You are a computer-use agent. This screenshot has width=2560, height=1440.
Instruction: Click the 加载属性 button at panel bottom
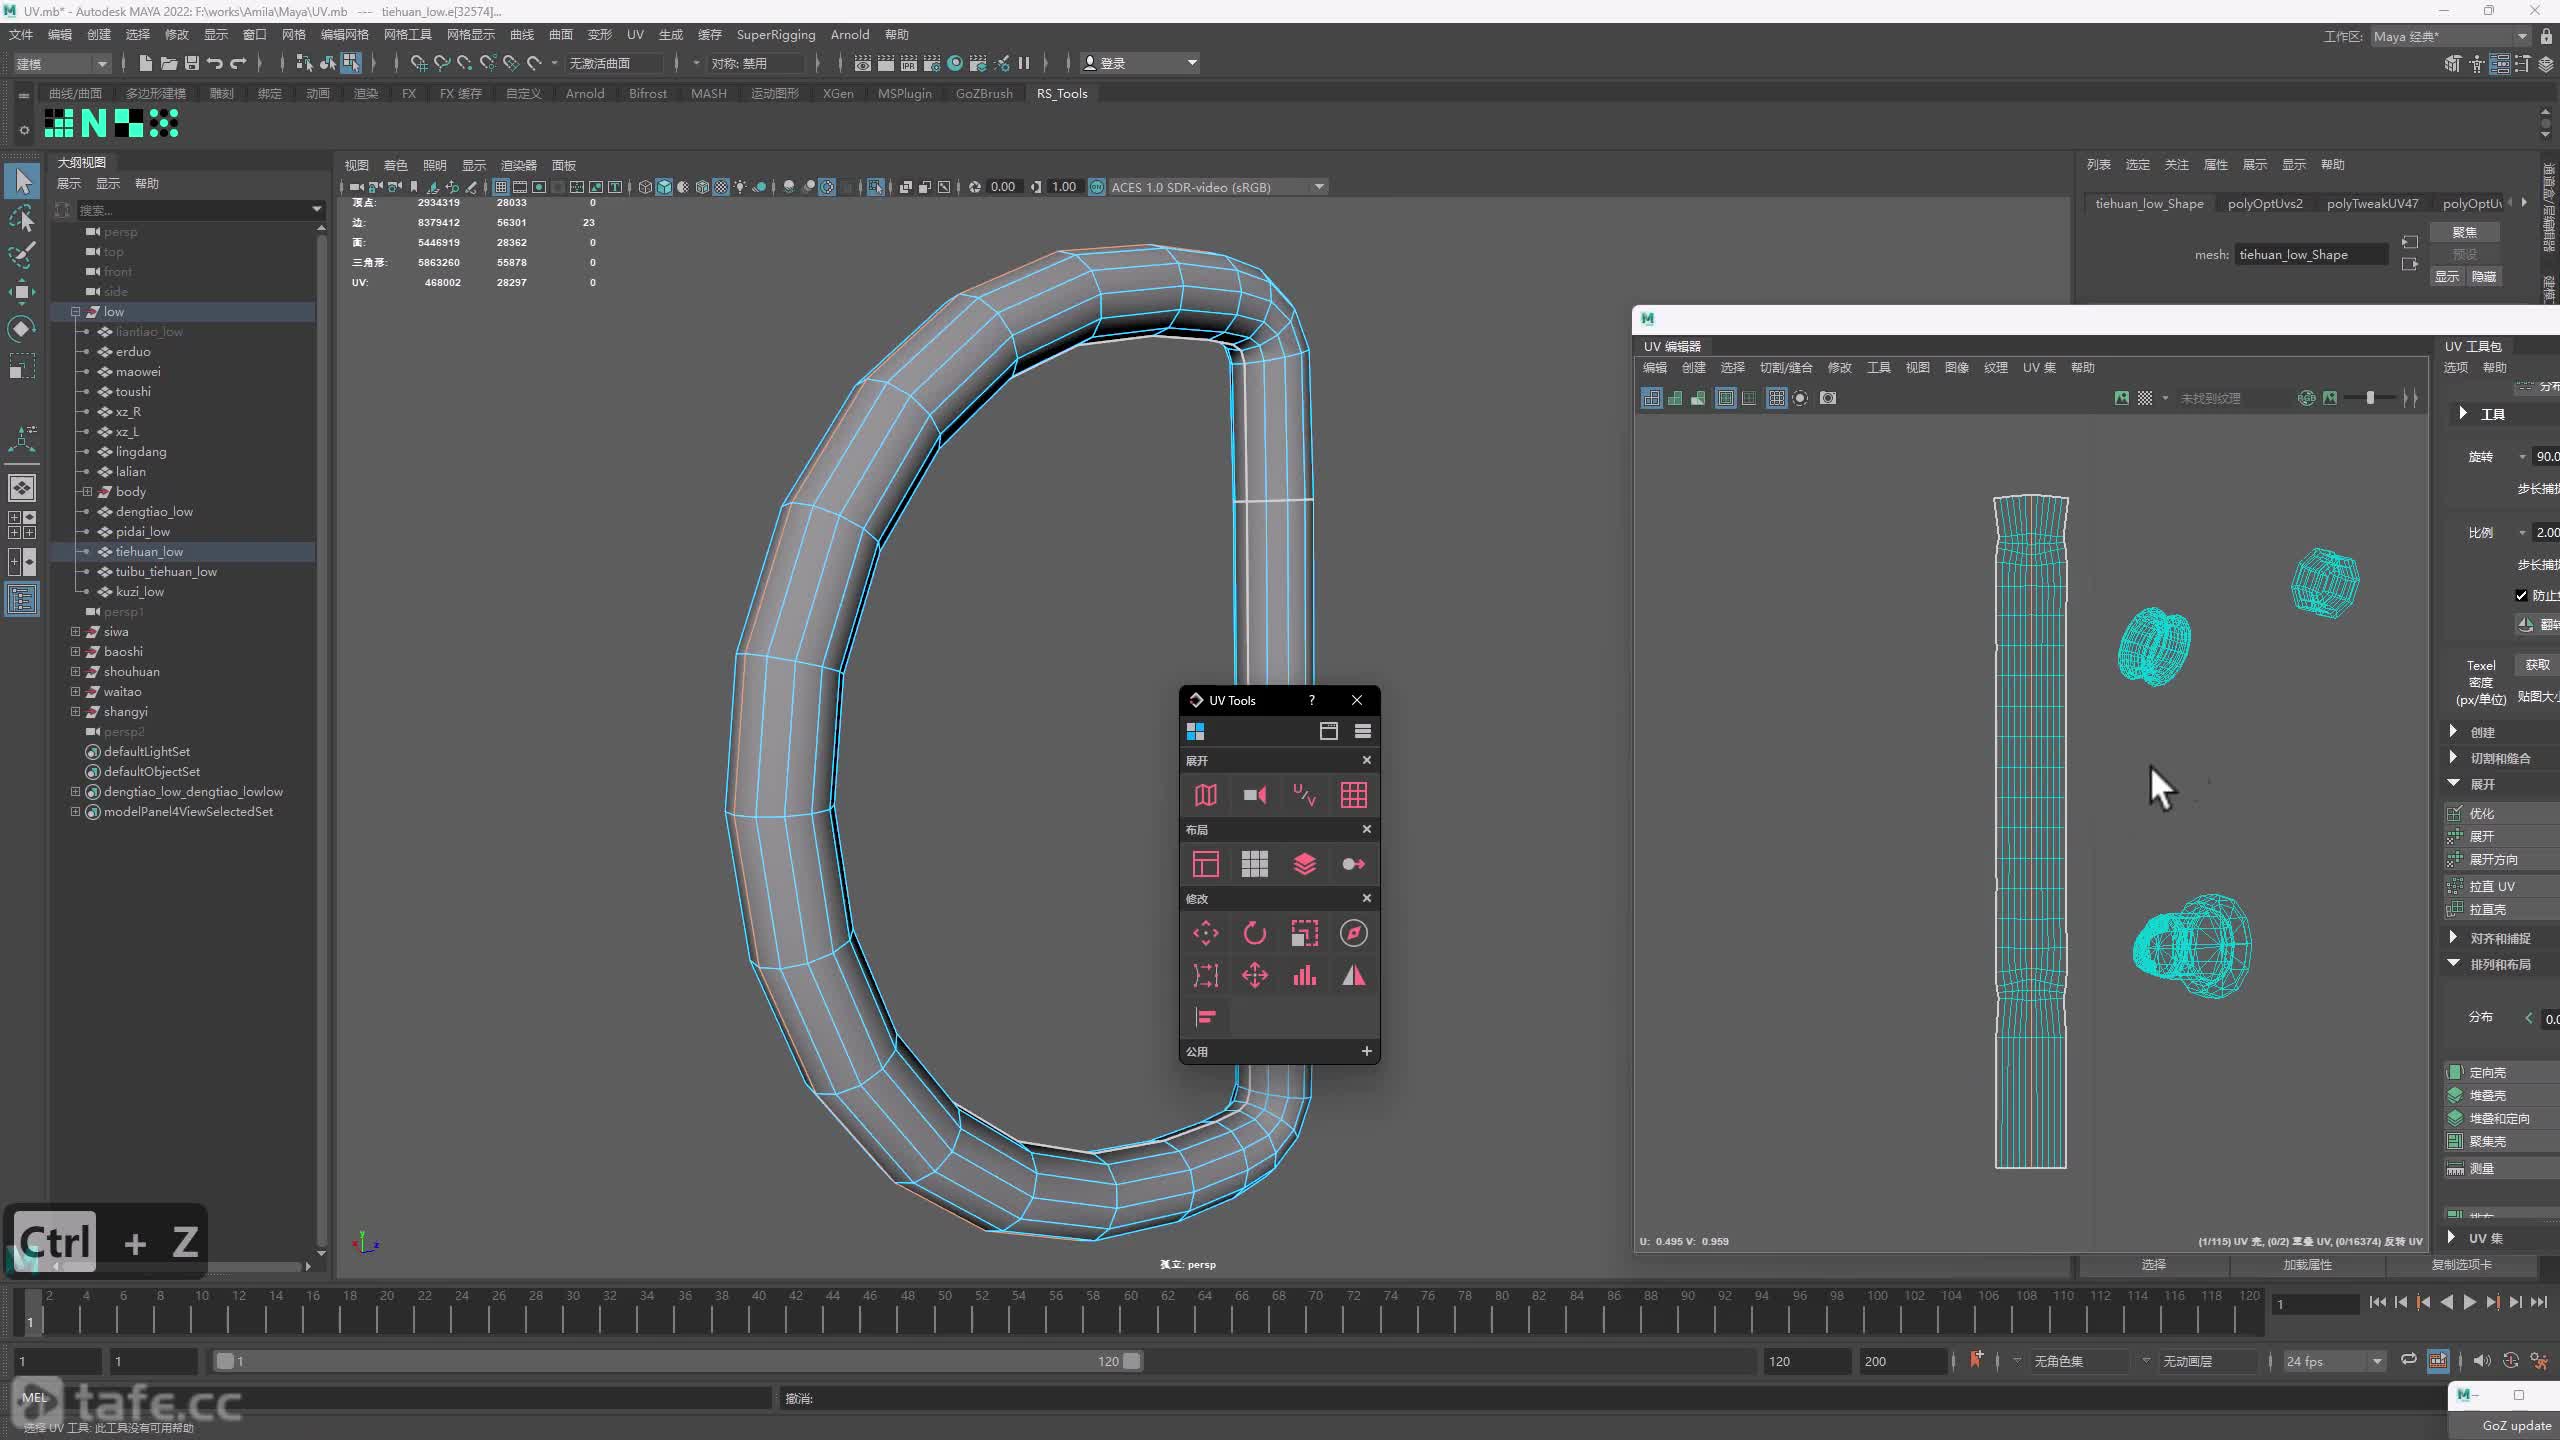(x=2307, y=1265)
